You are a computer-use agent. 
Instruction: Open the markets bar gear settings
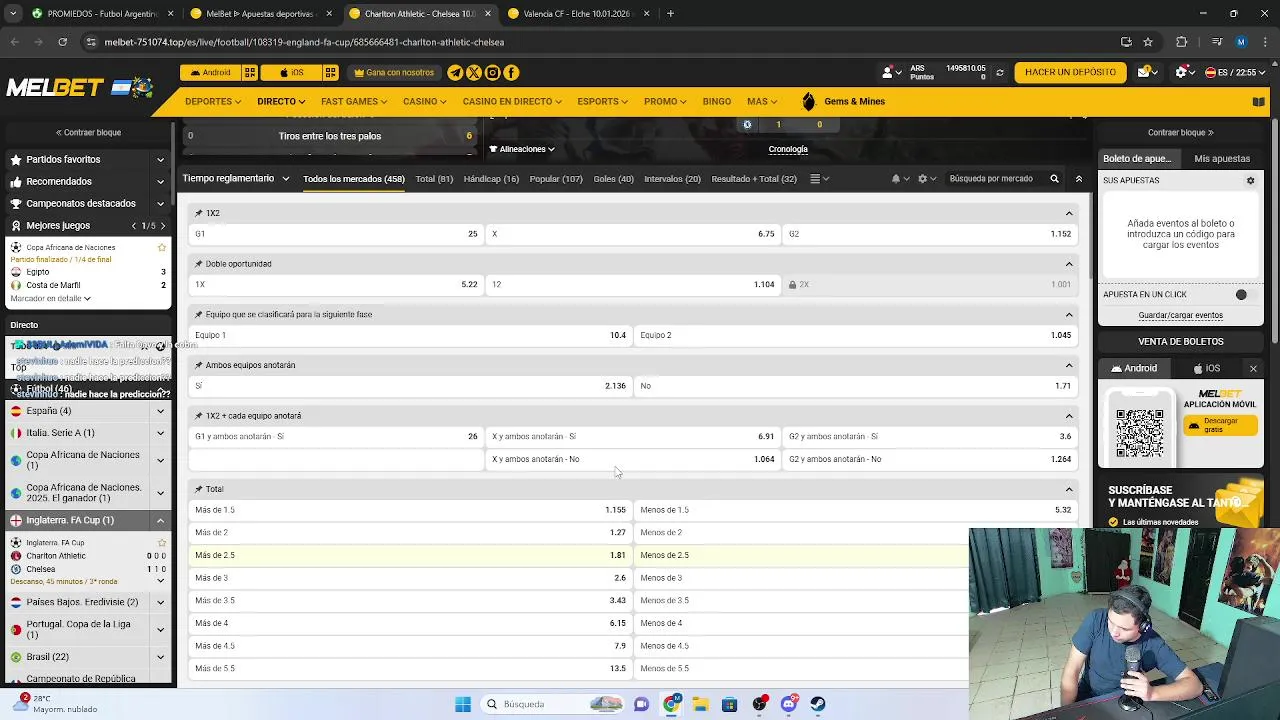point(922,178)
